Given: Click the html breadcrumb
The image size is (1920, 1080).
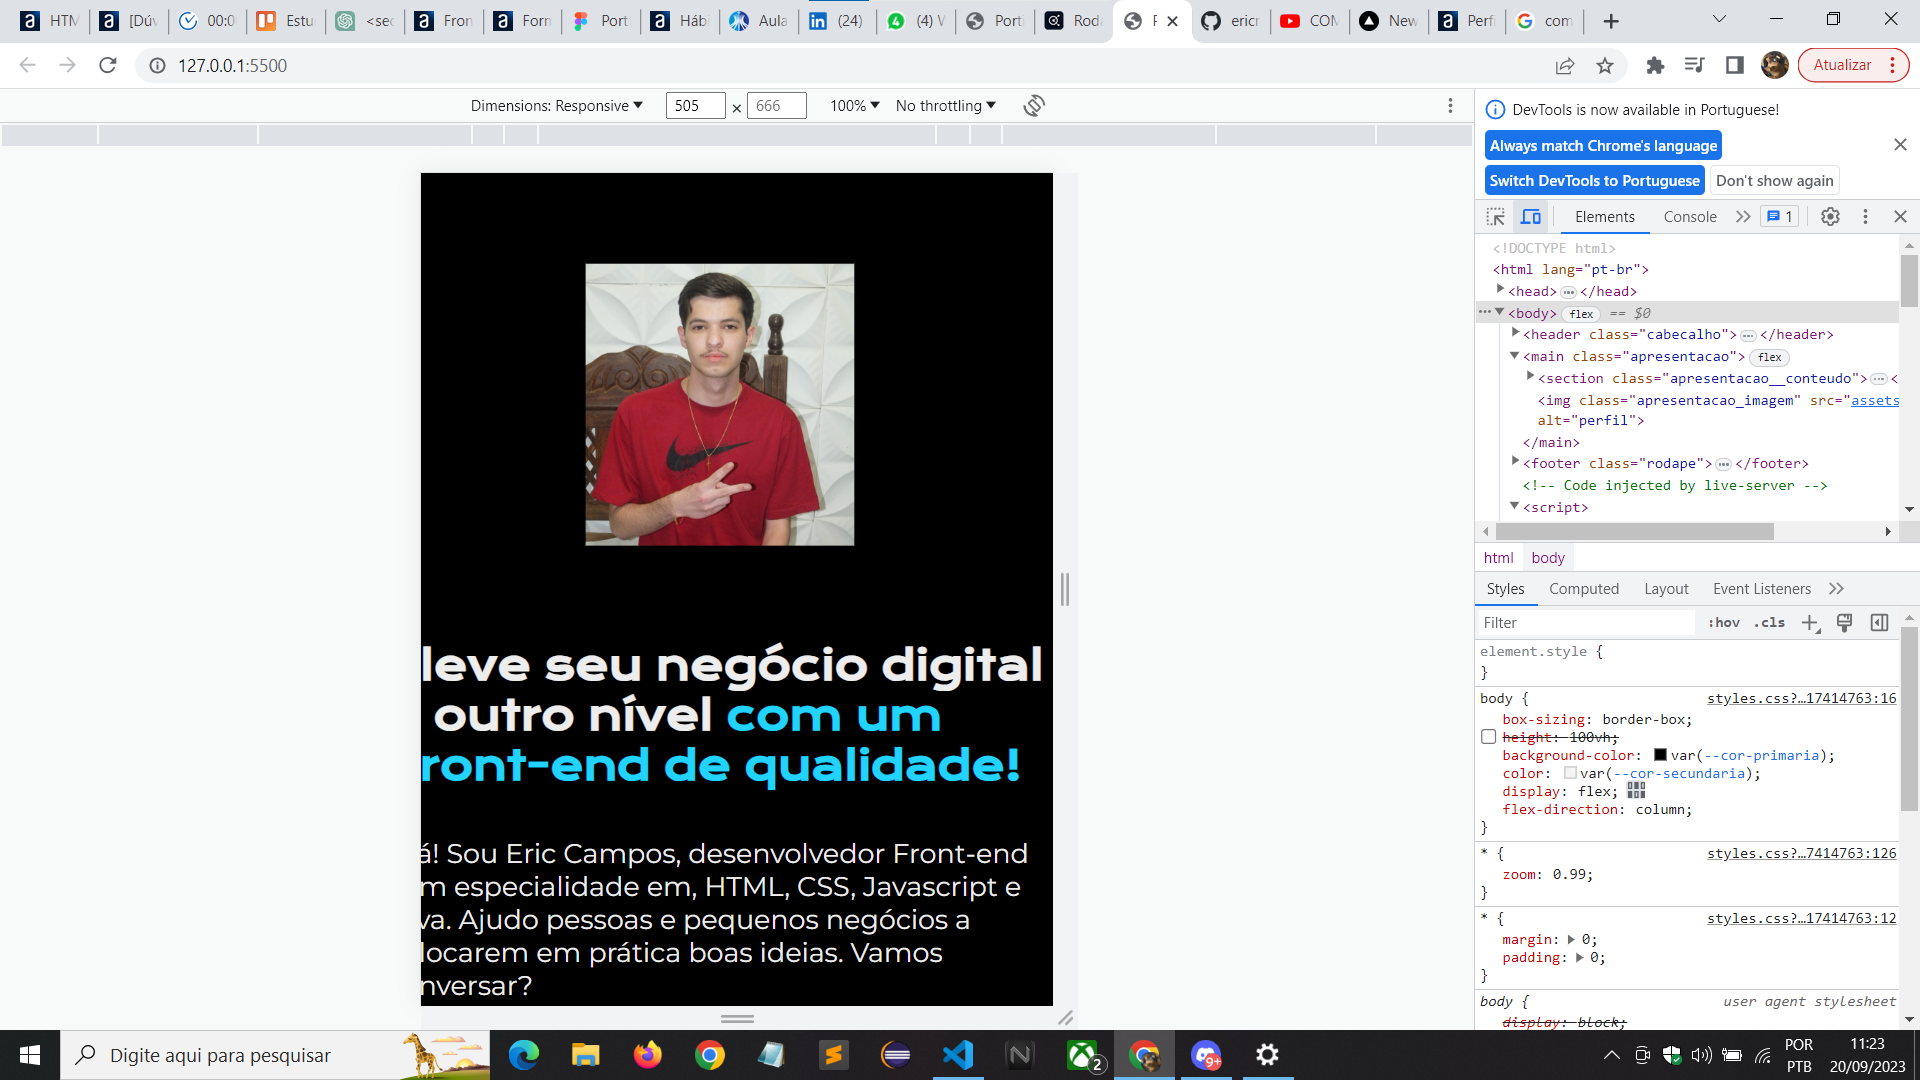Looking at the screenshot, I should tap(1498, 557).
